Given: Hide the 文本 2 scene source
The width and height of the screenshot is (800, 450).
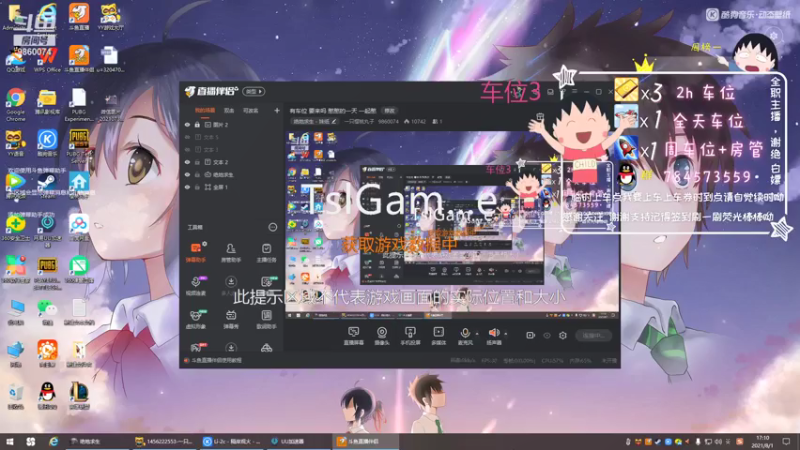Looking at the screenshot, I should (x=187, y=162).
